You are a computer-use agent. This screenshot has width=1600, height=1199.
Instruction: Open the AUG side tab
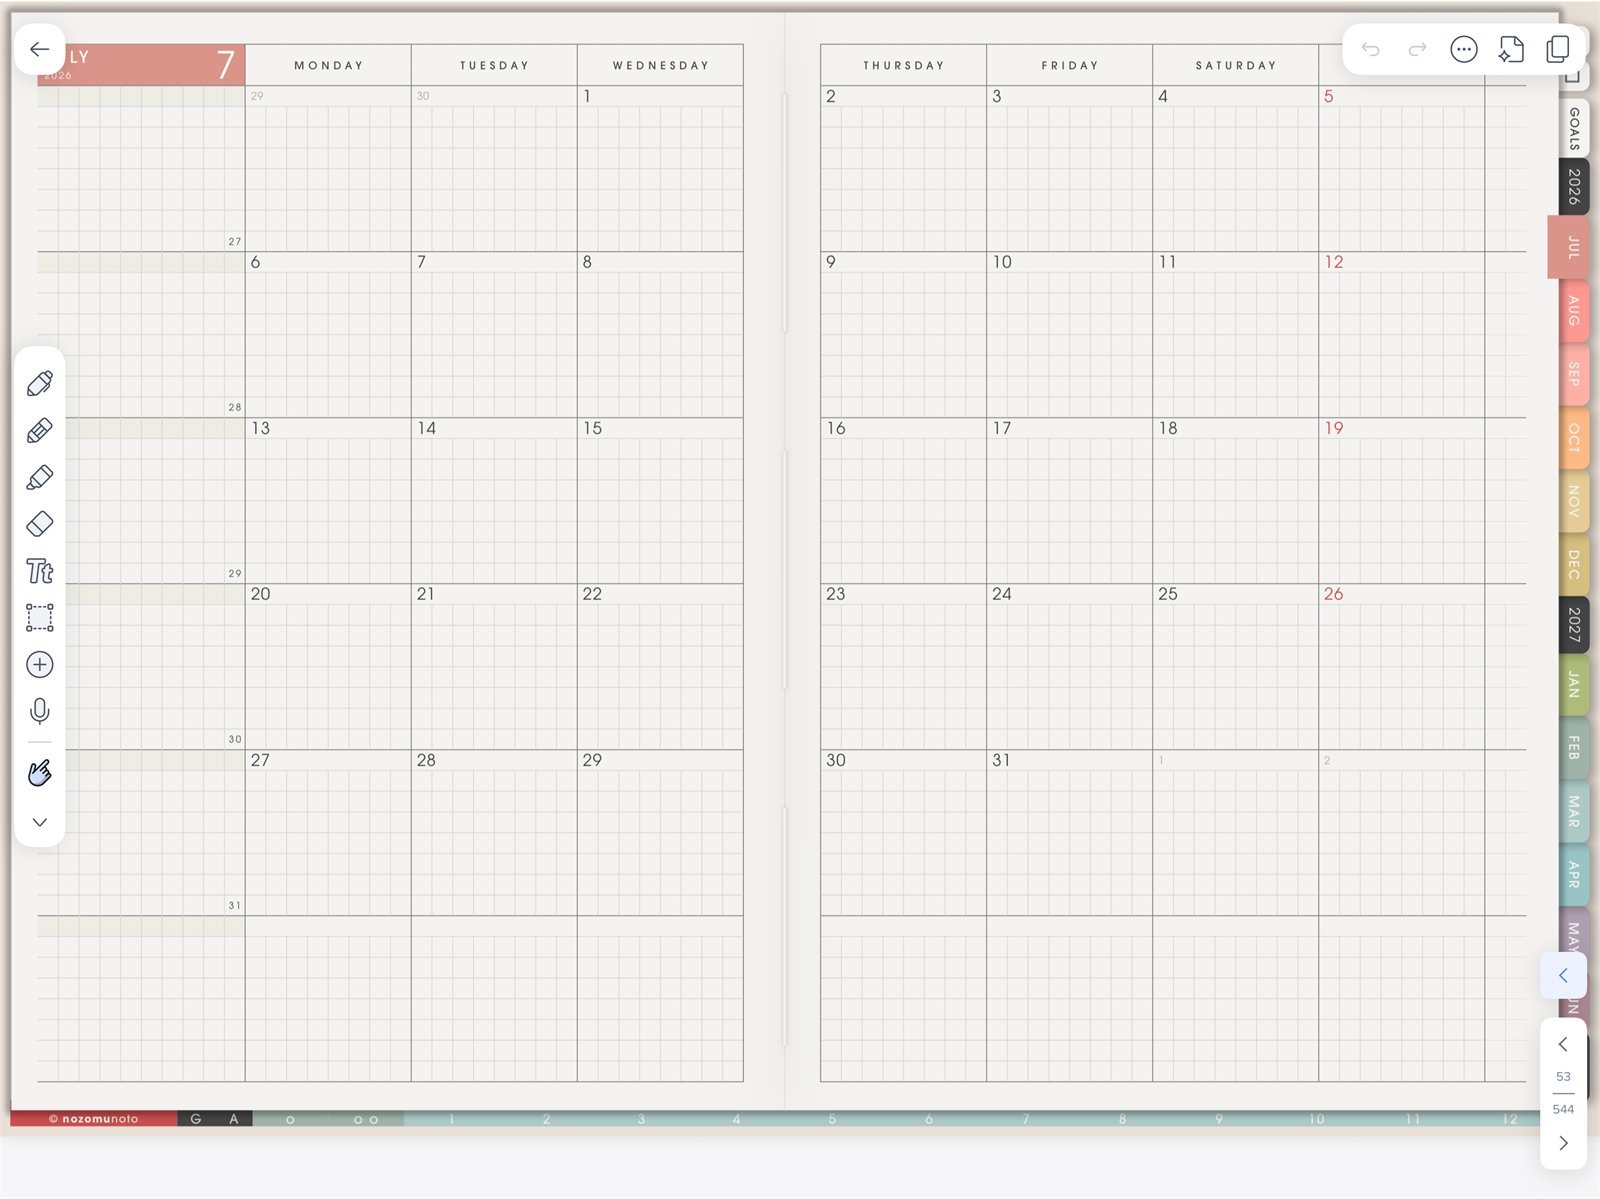pyautogui.click(x=1574, y=311)
